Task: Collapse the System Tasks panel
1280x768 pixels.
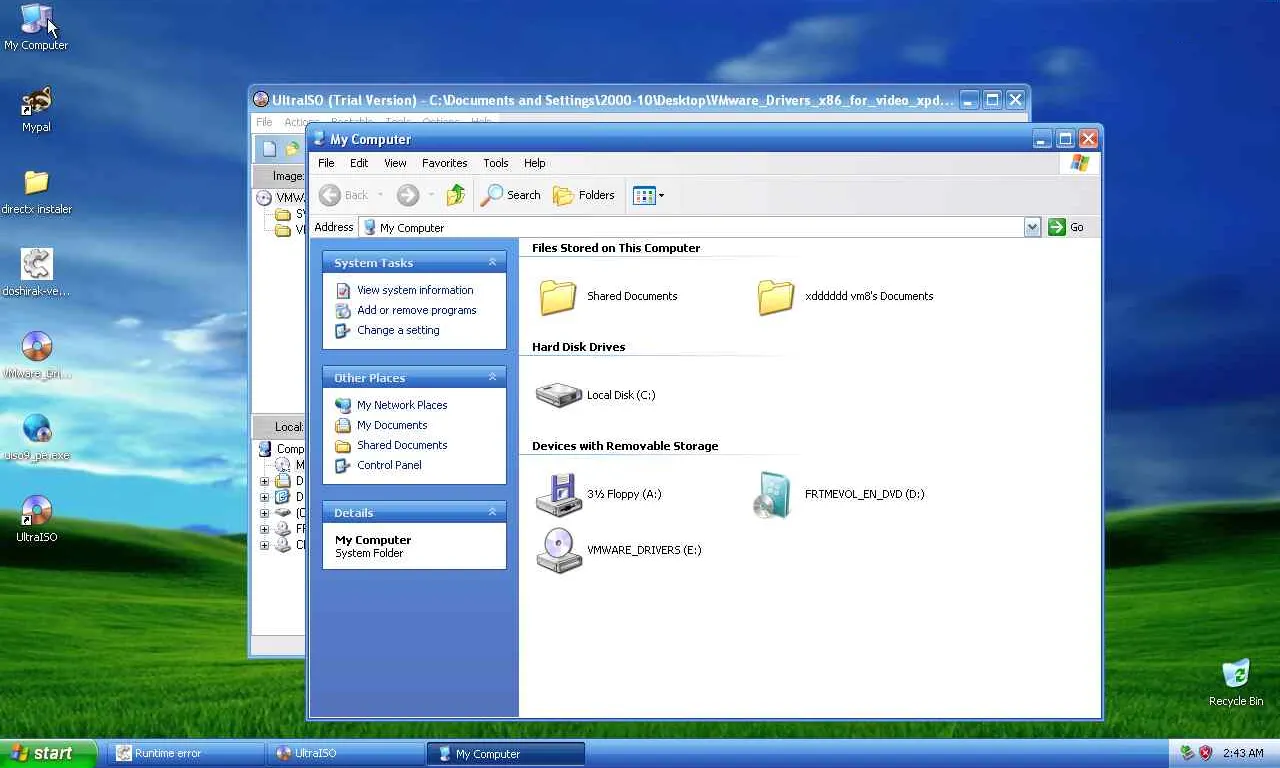Action: coord(492,262)
